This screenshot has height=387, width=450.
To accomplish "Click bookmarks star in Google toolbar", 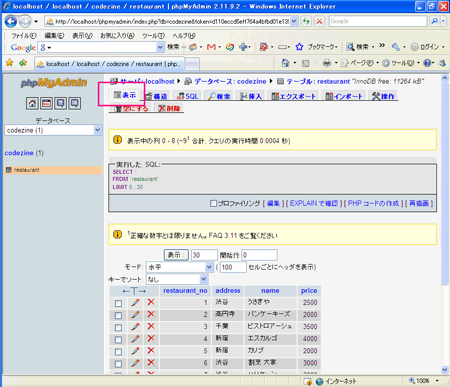I will 299,47.
